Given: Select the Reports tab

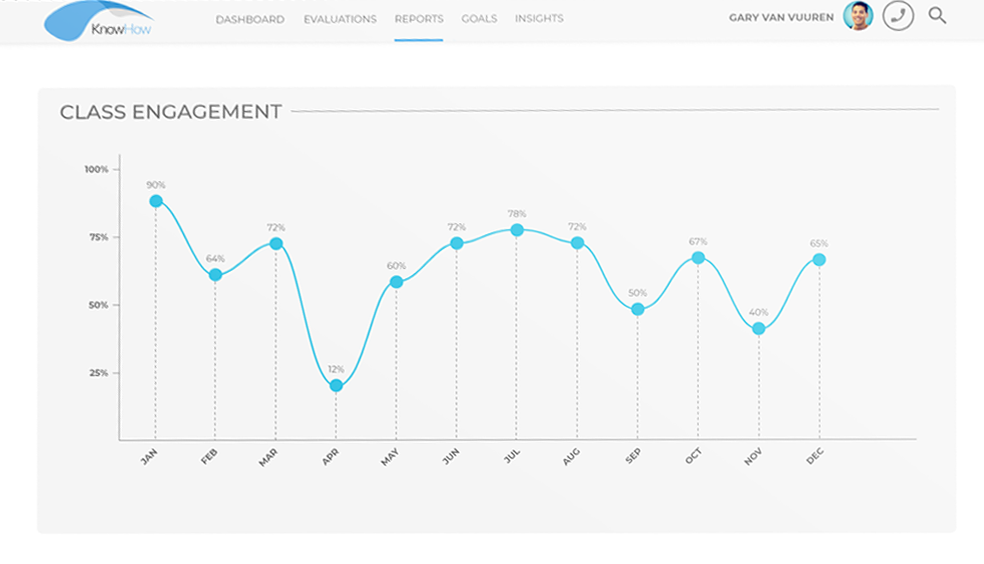Looking at the screenshot, I should [418, 19].
